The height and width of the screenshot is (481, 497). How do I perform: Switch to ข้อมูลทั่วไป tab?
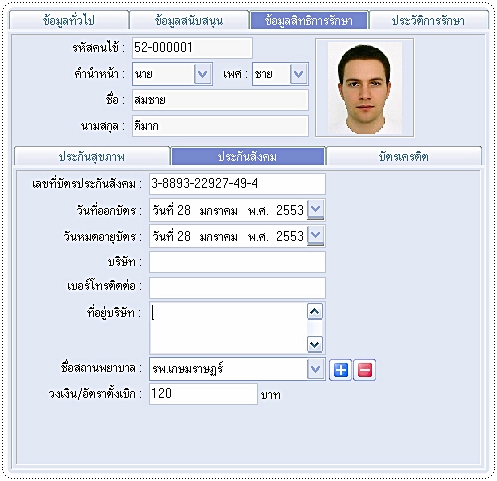pos(69,20)
